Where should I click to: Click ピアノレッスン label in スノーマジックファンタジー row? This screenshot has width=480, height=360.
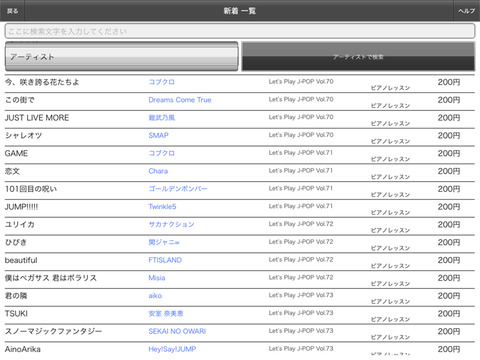[x=390, y=337]
